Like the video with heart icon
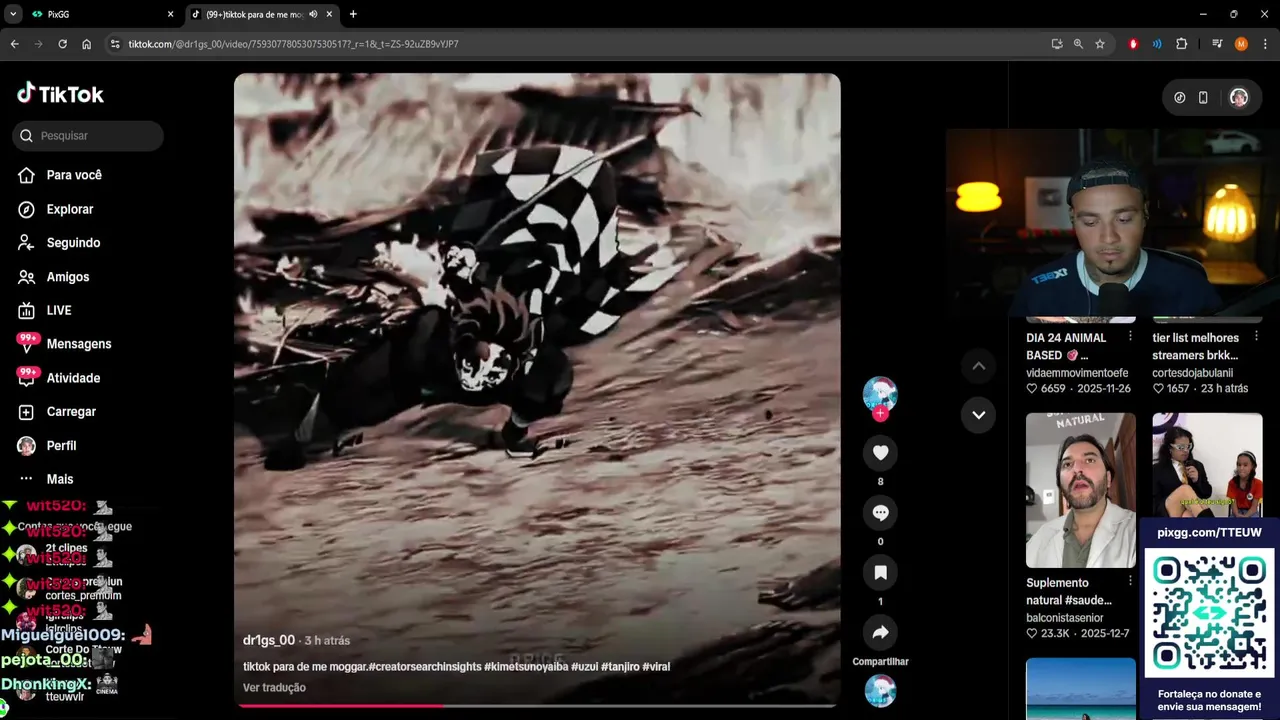Image resolution: width=1280 pixels, height=720 pixels. click(x=880, y=453)
